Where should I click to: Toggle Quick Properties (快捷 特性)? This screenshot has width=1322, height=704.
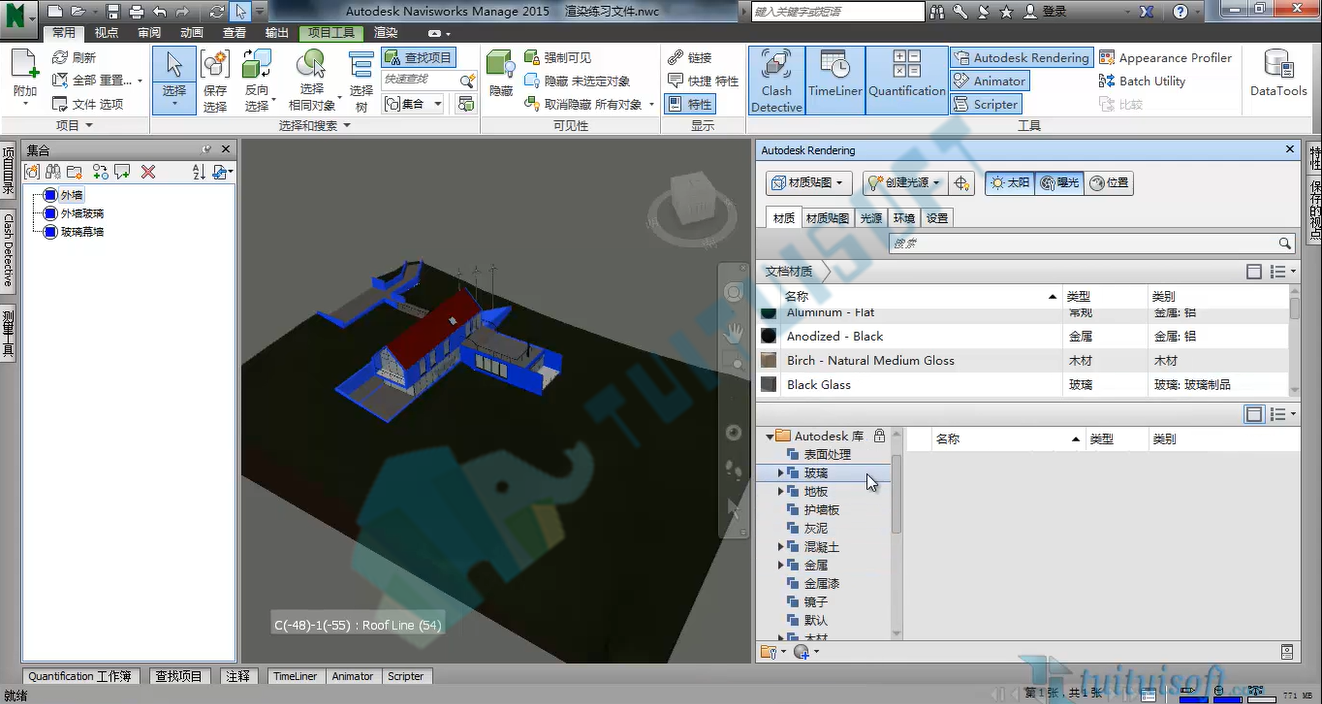point(703,81)
